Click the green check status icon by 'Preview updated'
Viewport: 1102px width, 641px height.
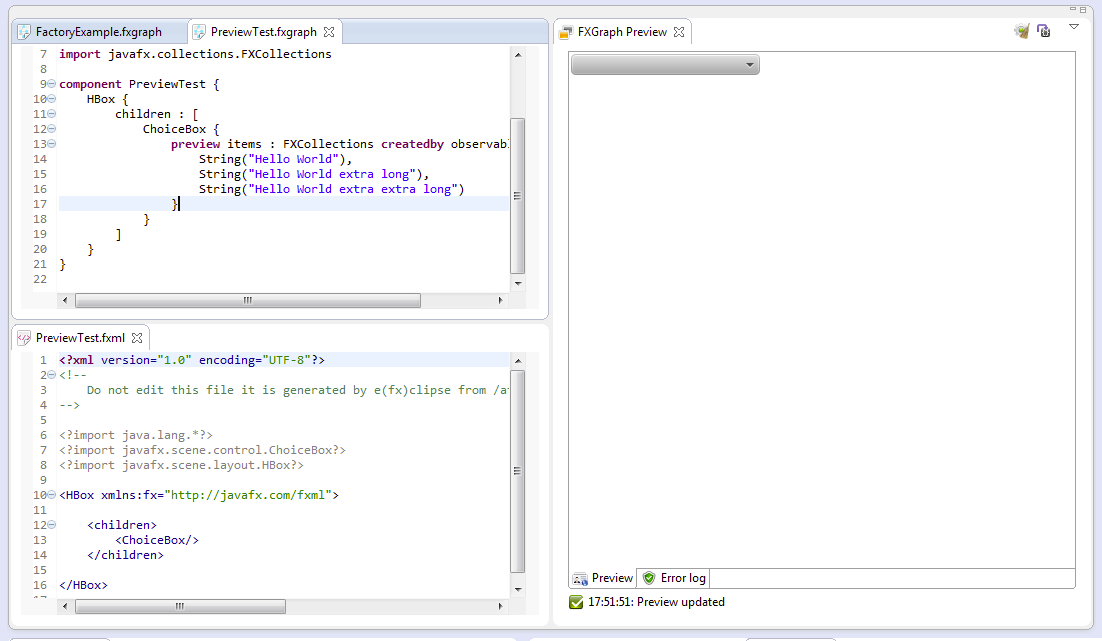pyautogui.click(x=576, y=602)
